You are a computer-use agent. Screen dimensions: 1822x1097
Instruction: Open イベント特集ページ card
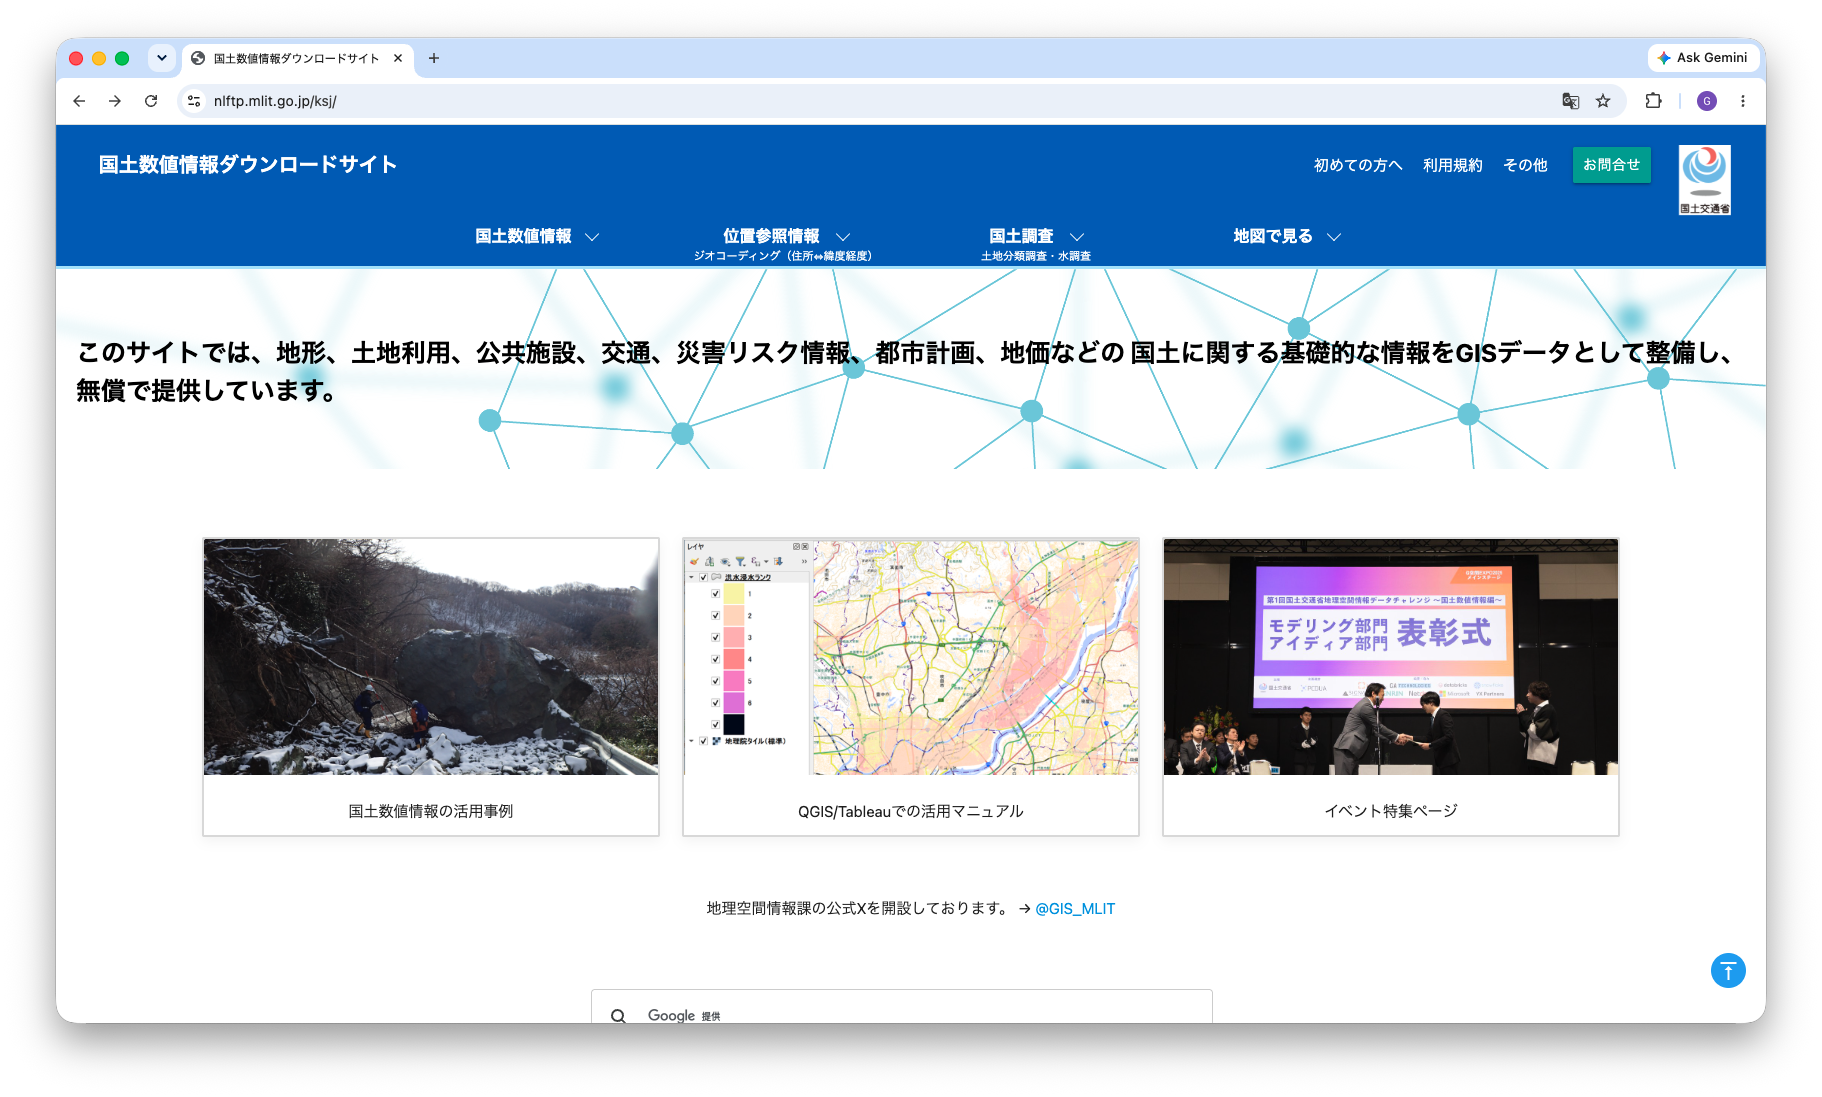tap(1391, 687)
